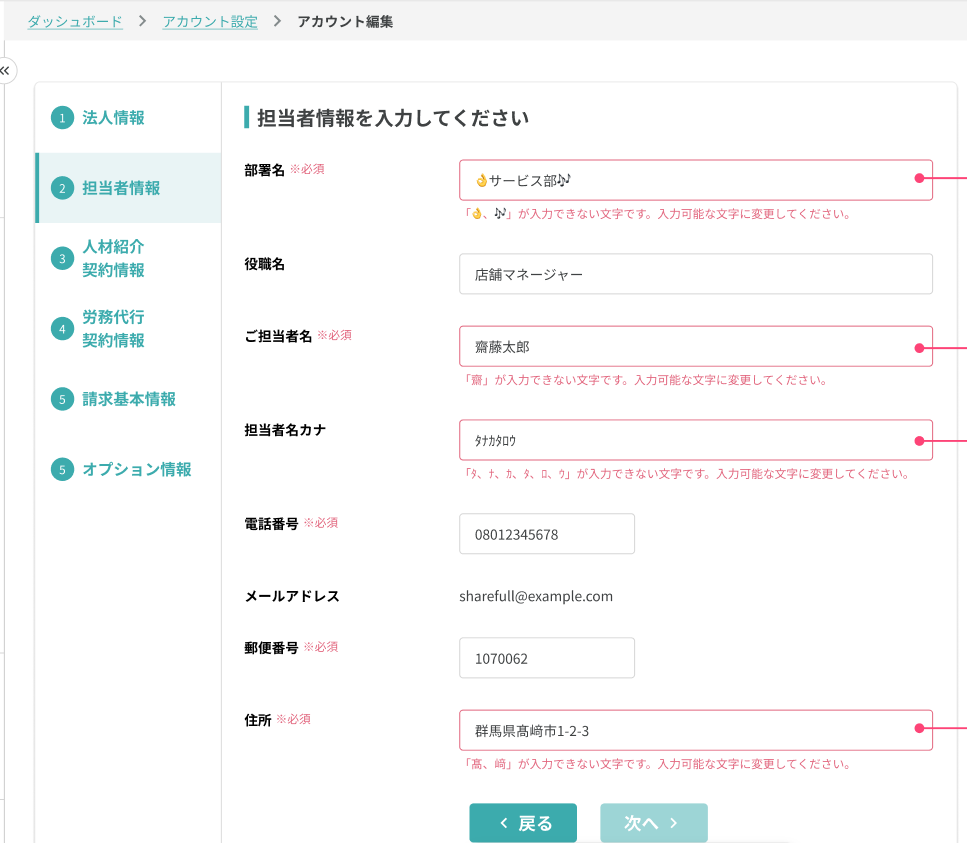Click step 1 circle icon for 法人情報

(62, 118)
